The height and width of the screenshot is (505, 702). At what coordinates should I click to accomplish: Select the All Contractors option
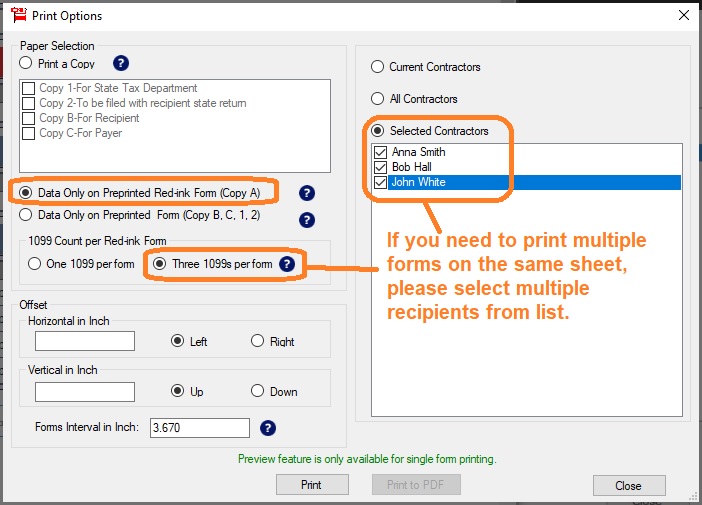click(377, 98)
